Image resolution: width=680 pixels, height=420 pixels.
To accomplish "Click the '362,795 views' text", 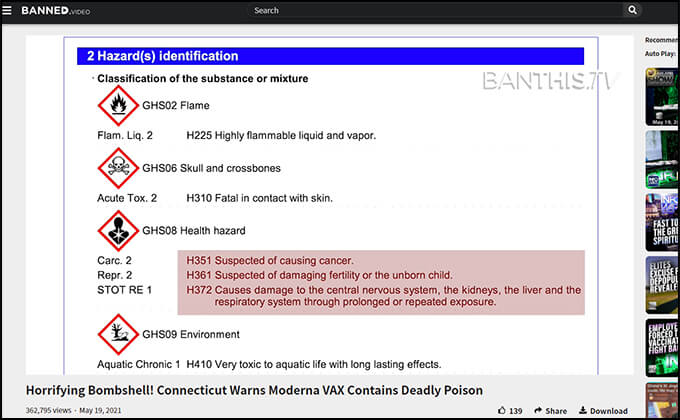I will (x=48, y=410).
